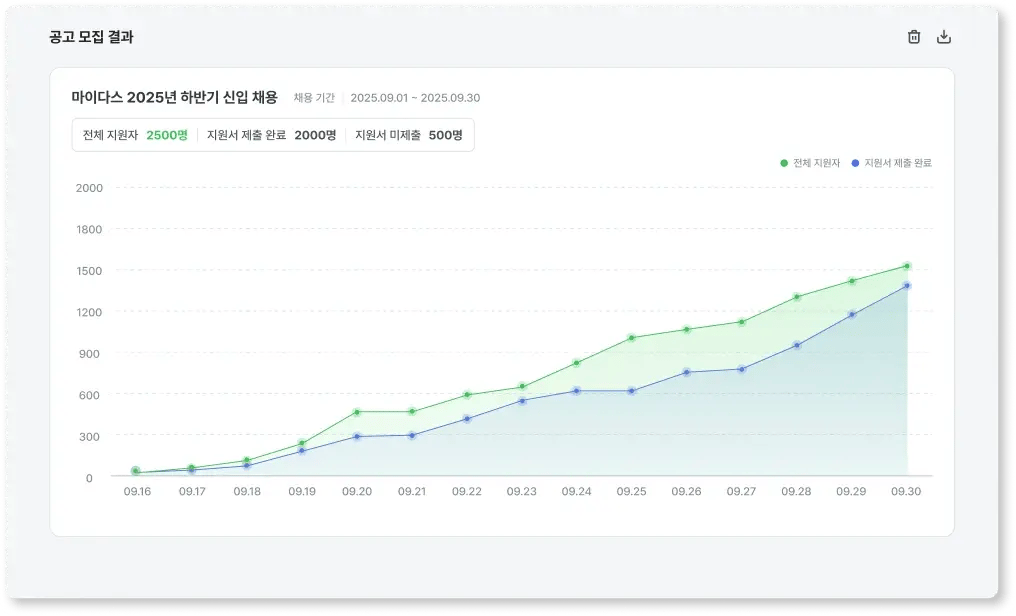Select the blue data point on 09.30
The height and width of the screenshot is (616, 1016).
click(x=905, y=286)
